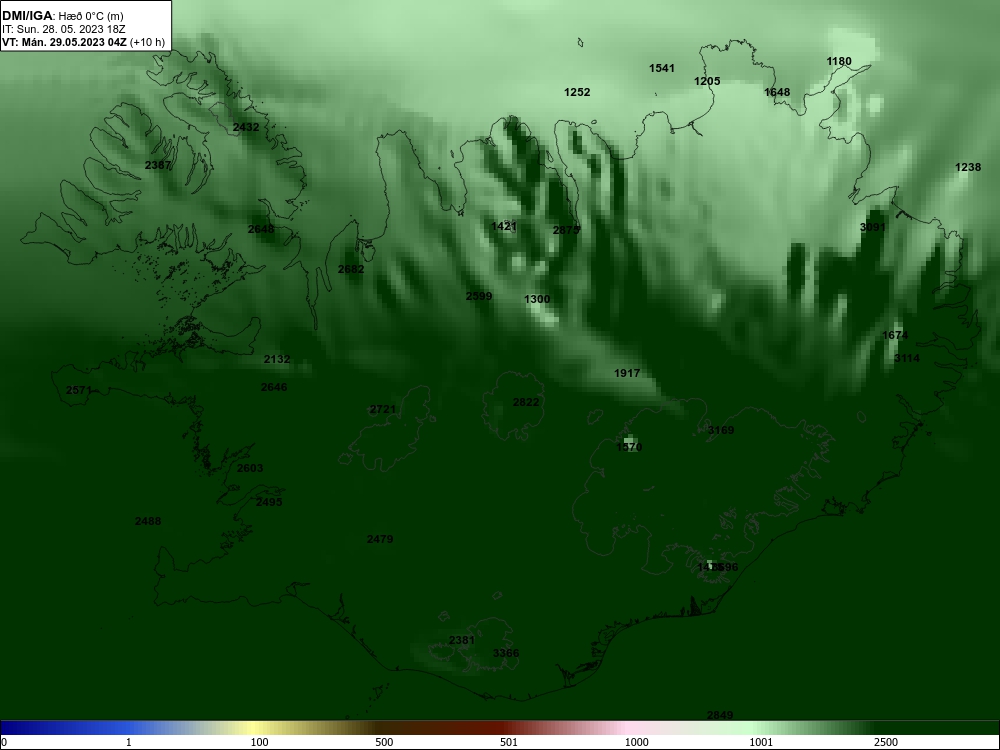Select the 2488 offshore value

[148, 522]
